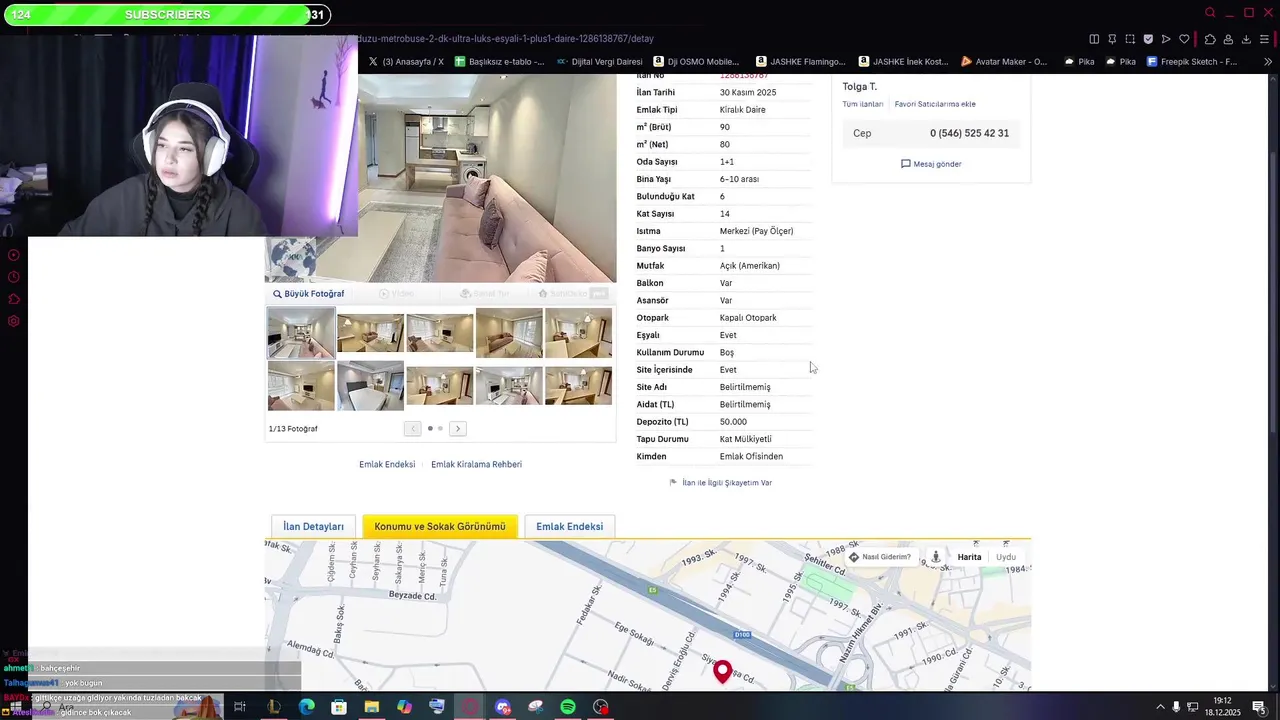Click the Depozito value 50.000
The height and width of the screenshot is (720, 1280).
733,422
